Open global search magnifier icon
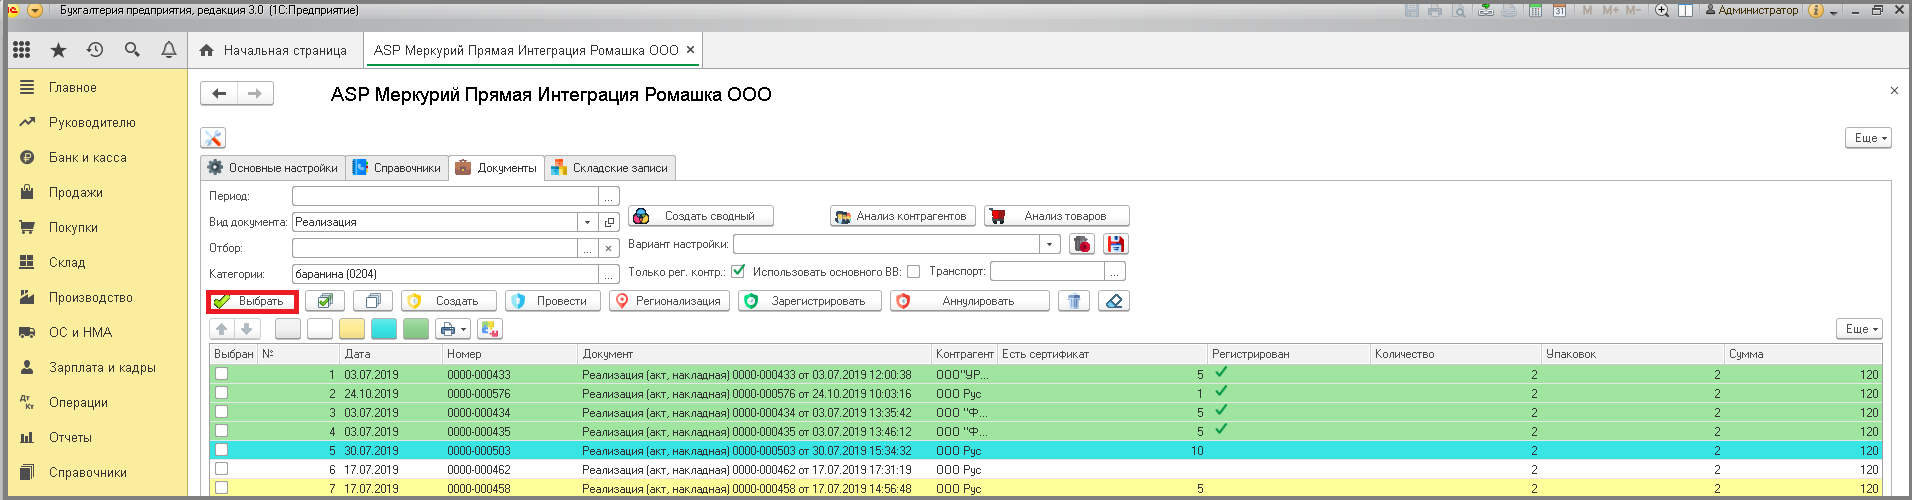Image resolution: width=1912 pixels, height=500 pixels. 132,50
